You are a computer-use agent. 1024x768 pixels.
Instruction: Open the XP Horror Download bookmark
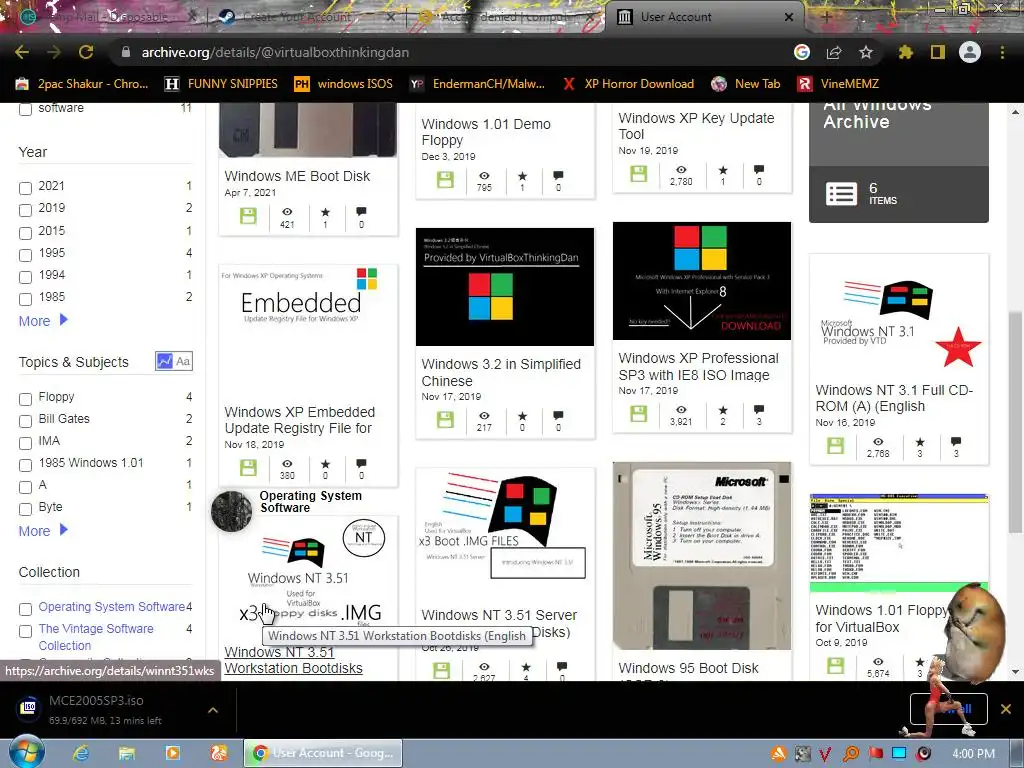coord(628,84)
